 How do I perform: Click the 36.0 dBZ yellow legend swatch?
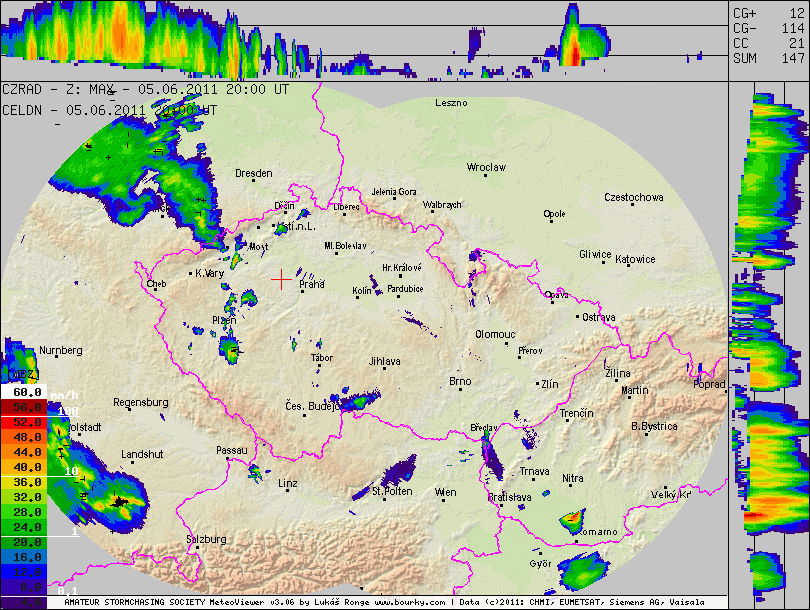click(24, 482)
